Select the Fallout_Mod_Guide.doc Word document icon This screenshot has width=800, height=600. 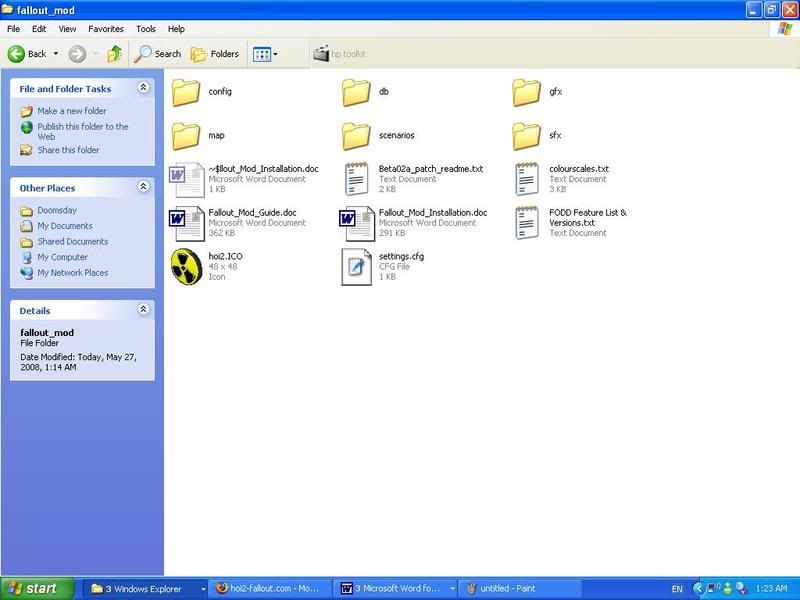tap(187, 222)
